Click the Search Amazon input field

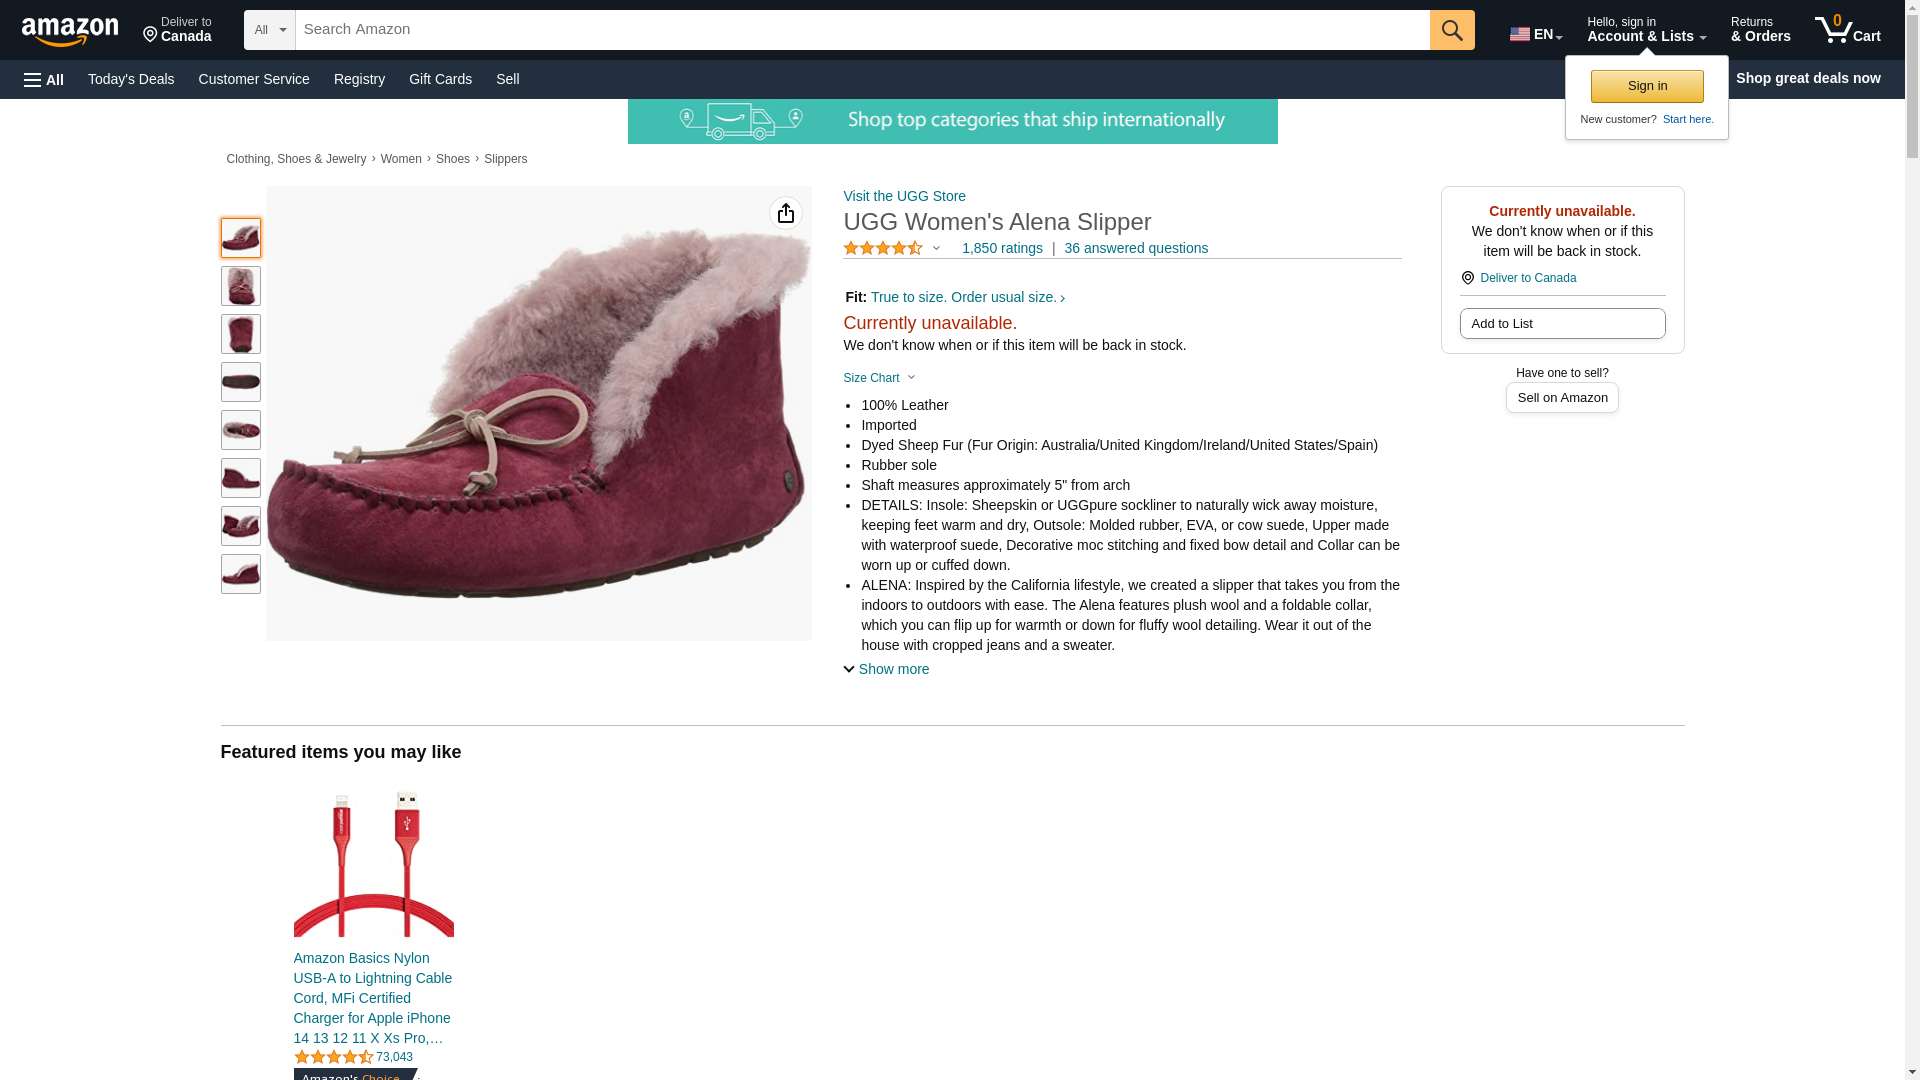[x=862, y=30]
